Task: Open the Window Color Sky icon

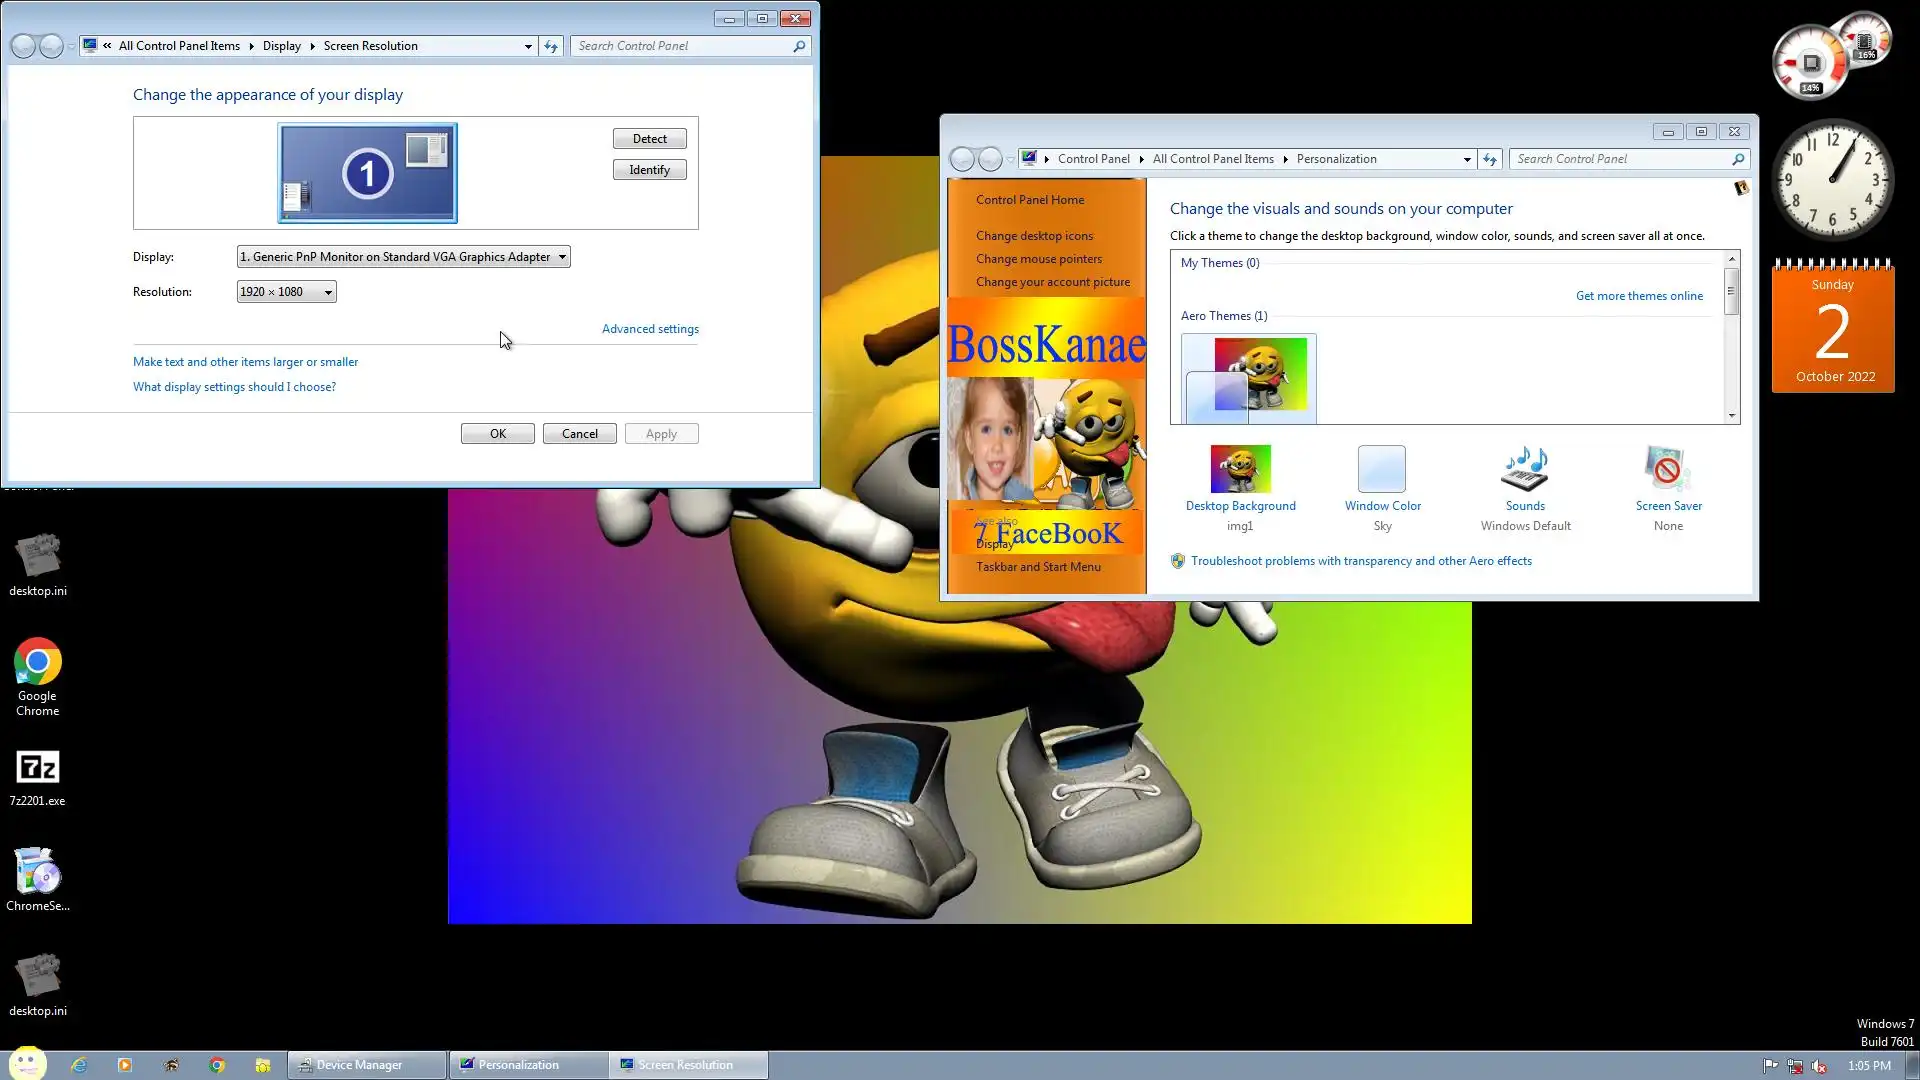Action: (1382, 470)
